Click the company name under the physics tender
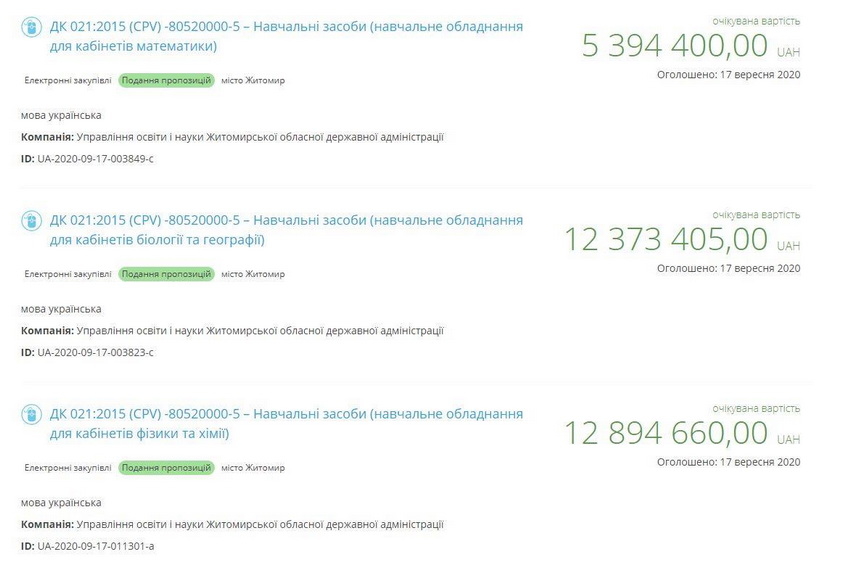This screenshot has width=850, height=569. (260, 524)
